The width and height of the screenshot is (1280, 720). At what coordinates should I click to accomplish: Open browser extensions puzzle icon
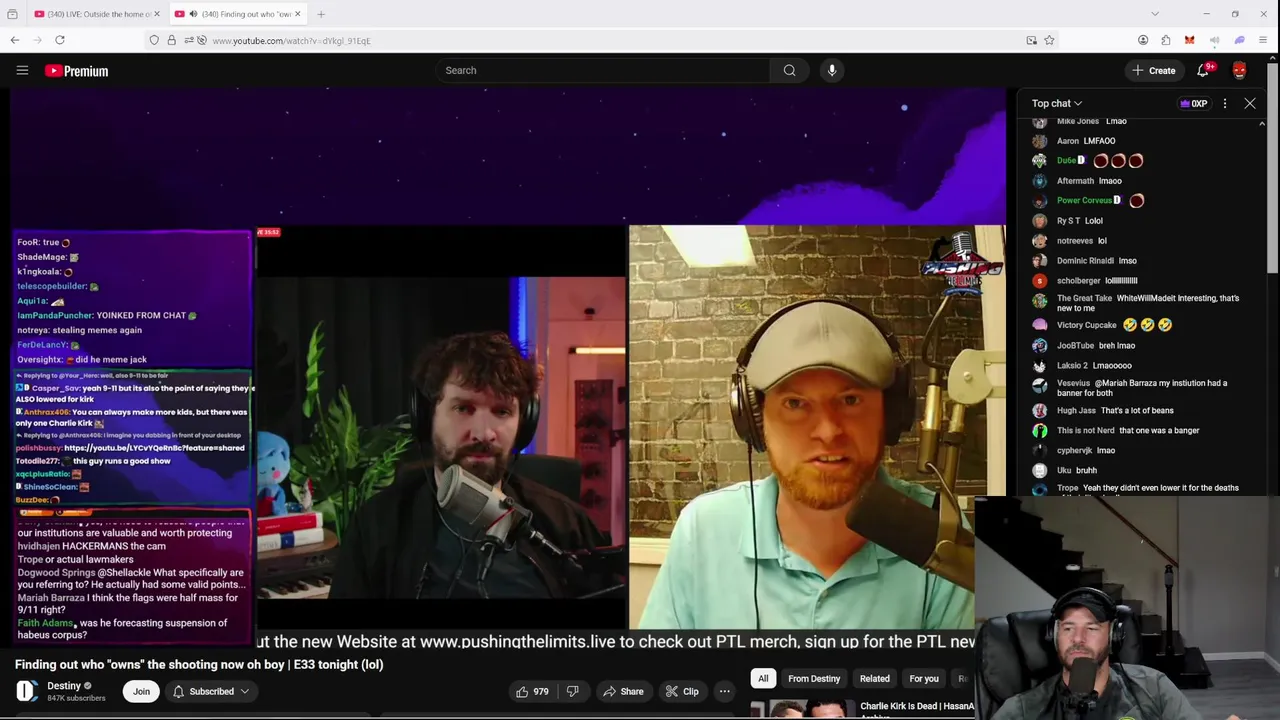[x=1166, y=40]
